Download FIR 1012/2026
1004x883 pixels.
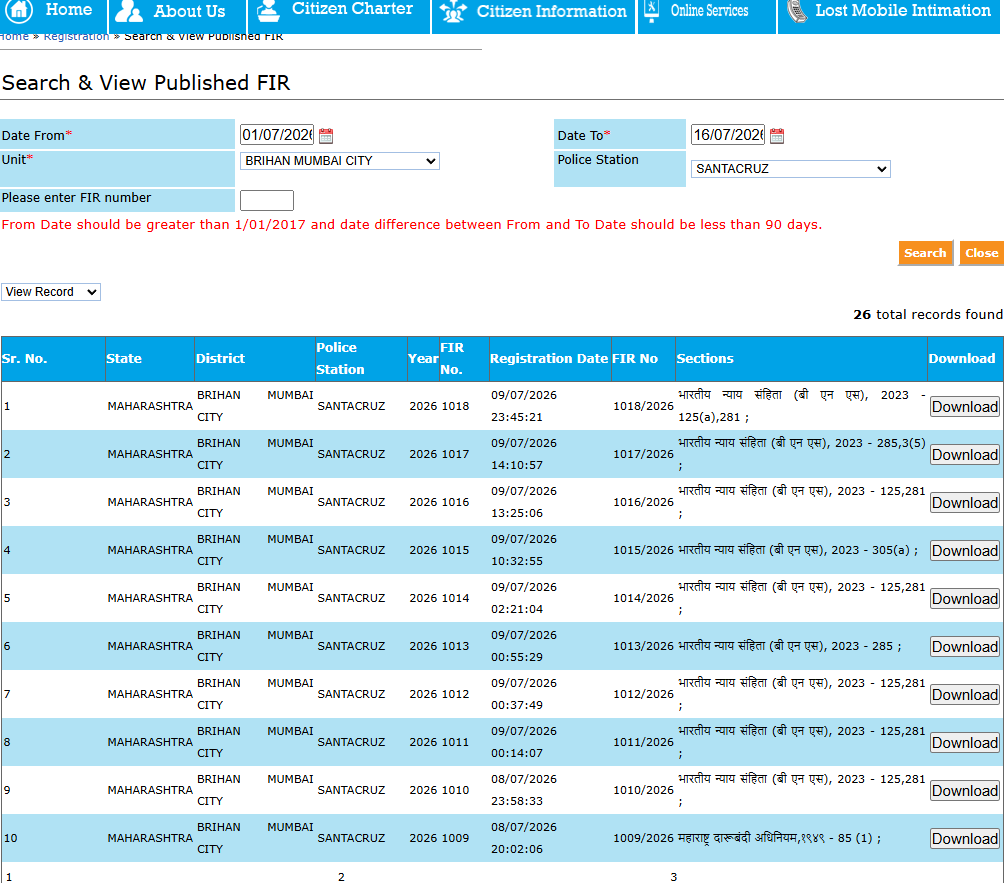click(x=964, y=695)
